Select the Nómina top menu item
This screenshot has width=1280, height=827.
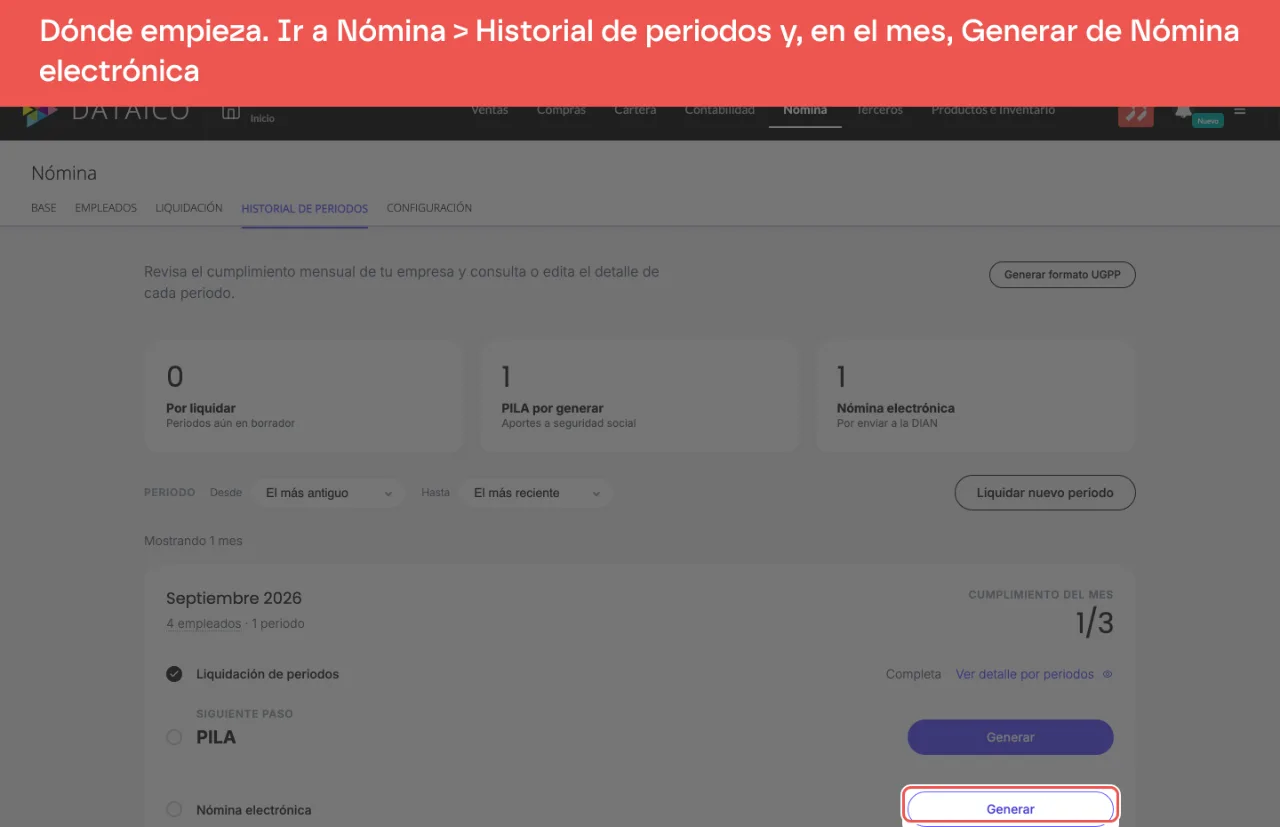(805, 111)
